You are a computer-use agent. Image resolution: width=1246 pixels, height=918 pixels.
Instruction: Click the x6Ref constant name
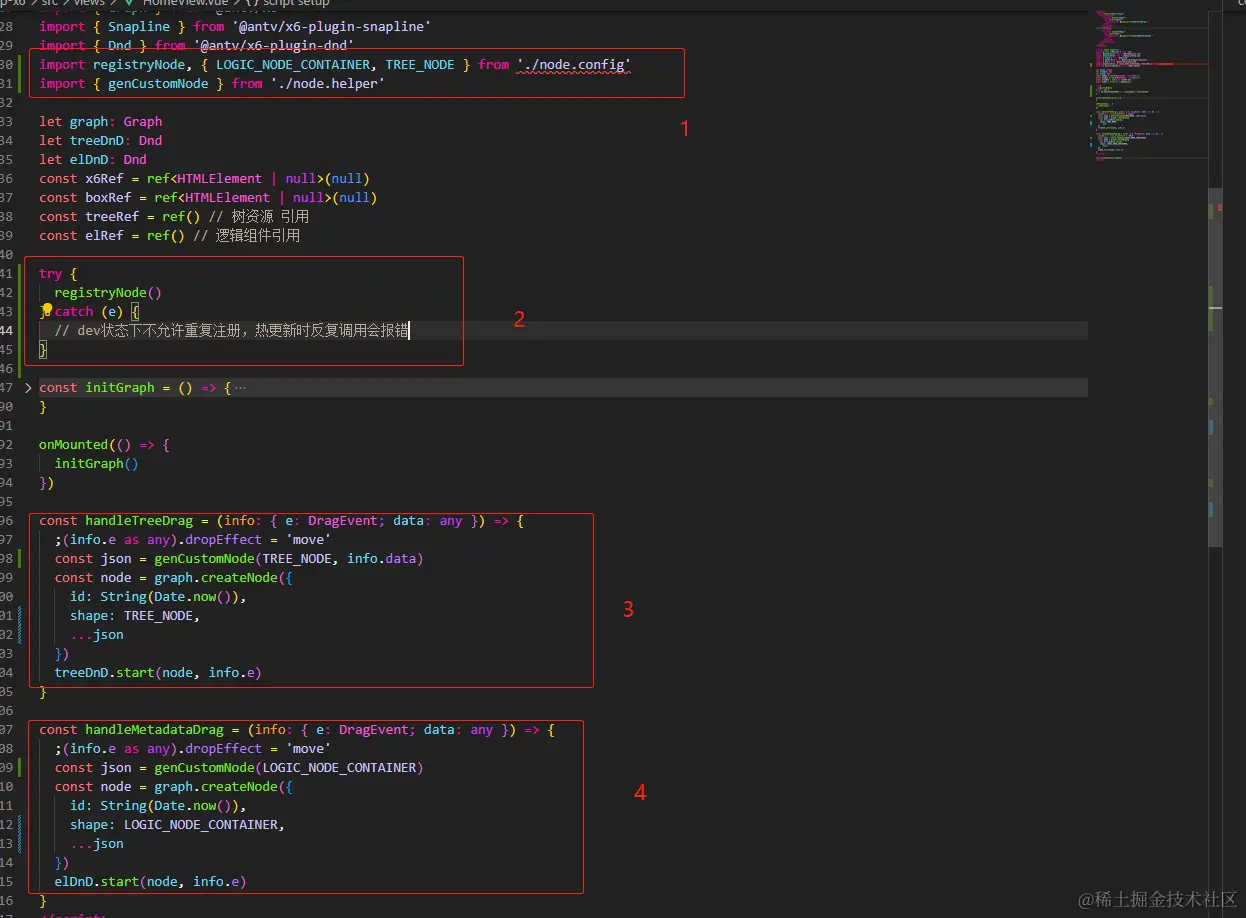[104, 178]
